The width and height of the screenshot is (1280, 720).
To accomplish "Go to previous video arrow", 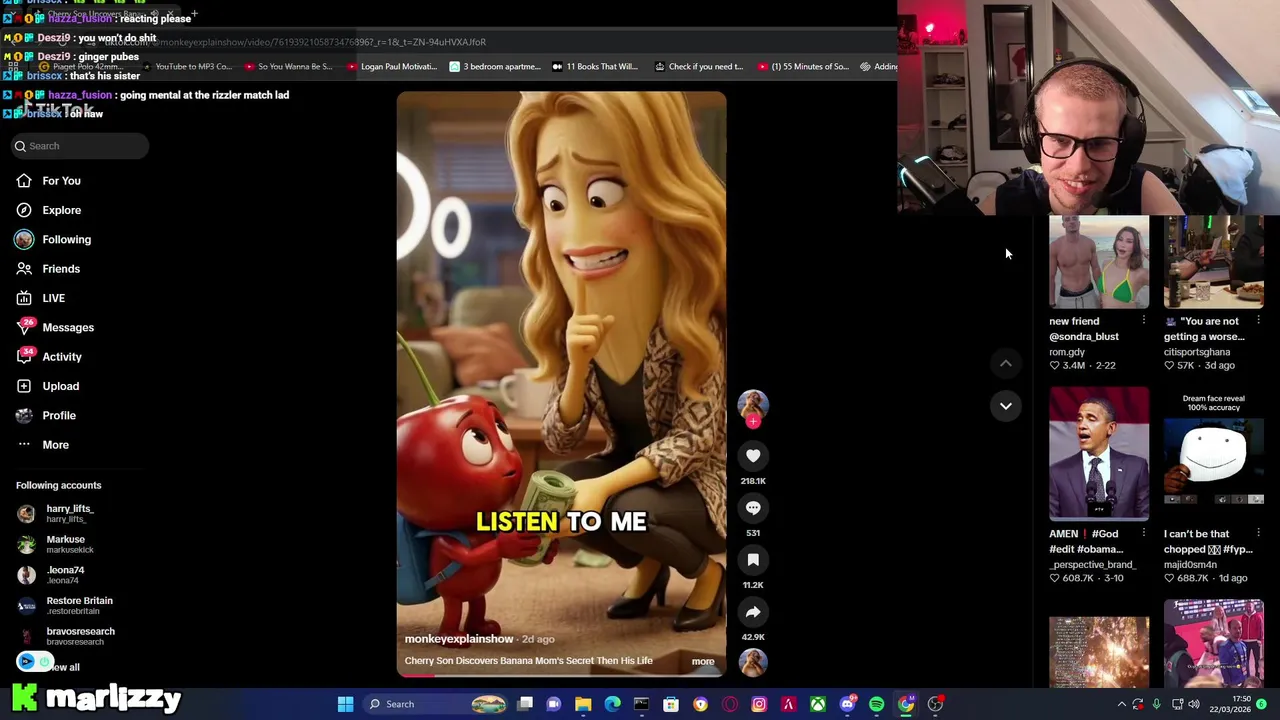I will point(1006,364).
